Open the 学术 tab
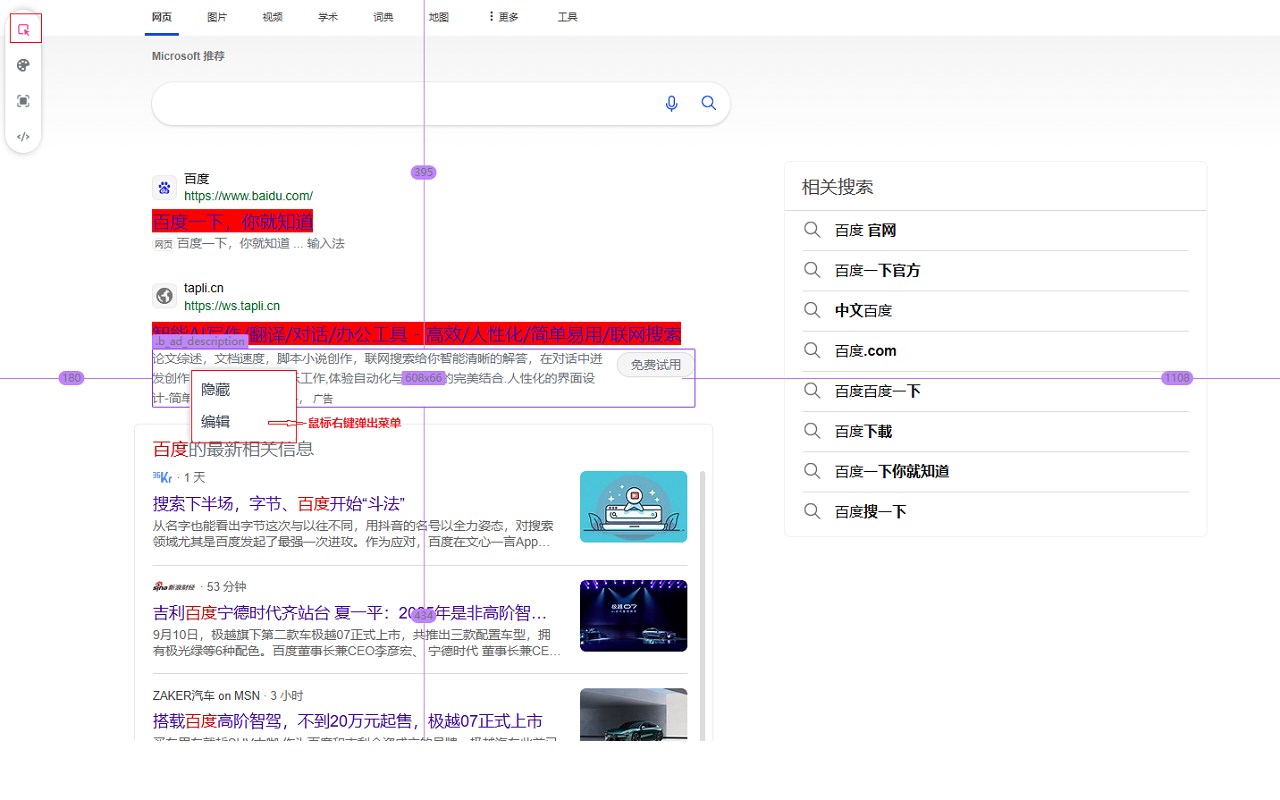 coord(328,17)
